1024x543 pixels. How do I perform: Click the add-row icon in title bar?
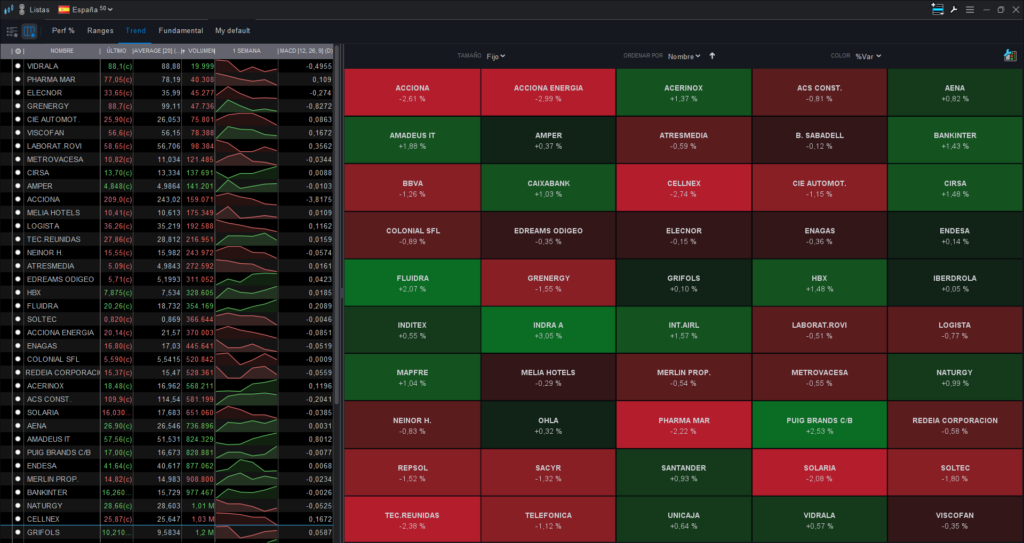coord(937,9)
